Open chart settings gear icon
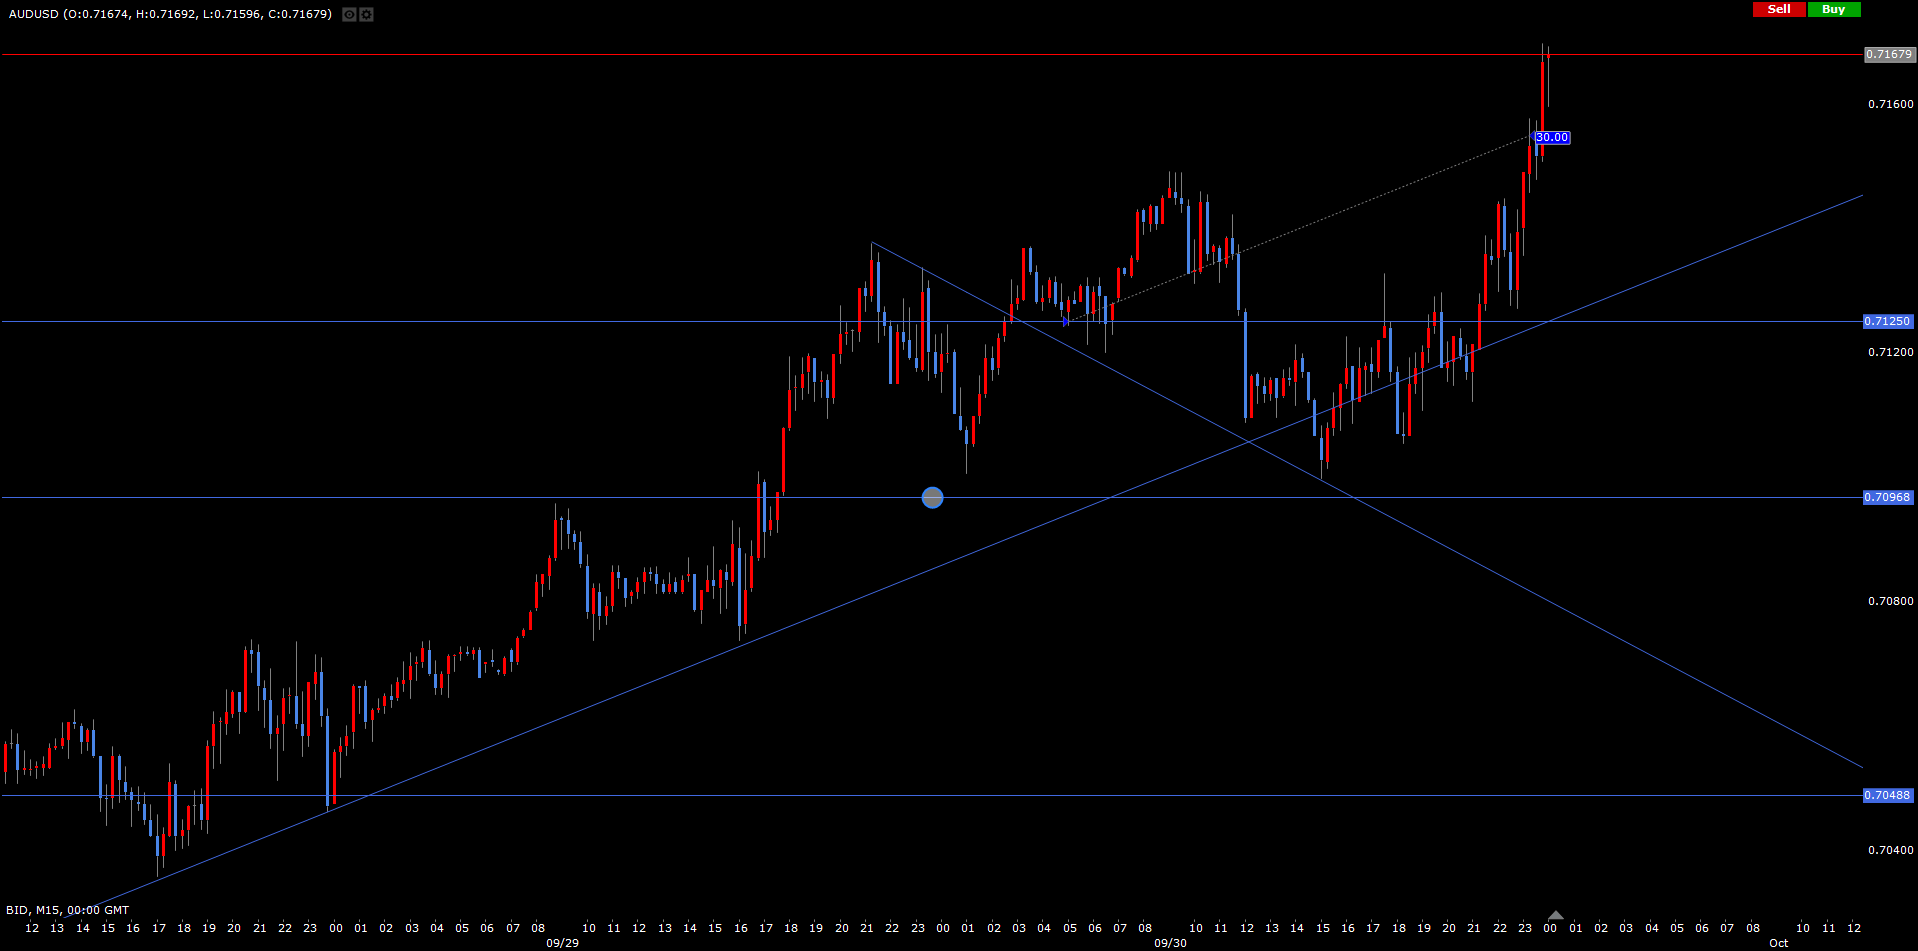Image resolution: width=1918 pixels, height=951 pixels. [x=366, y=14]
